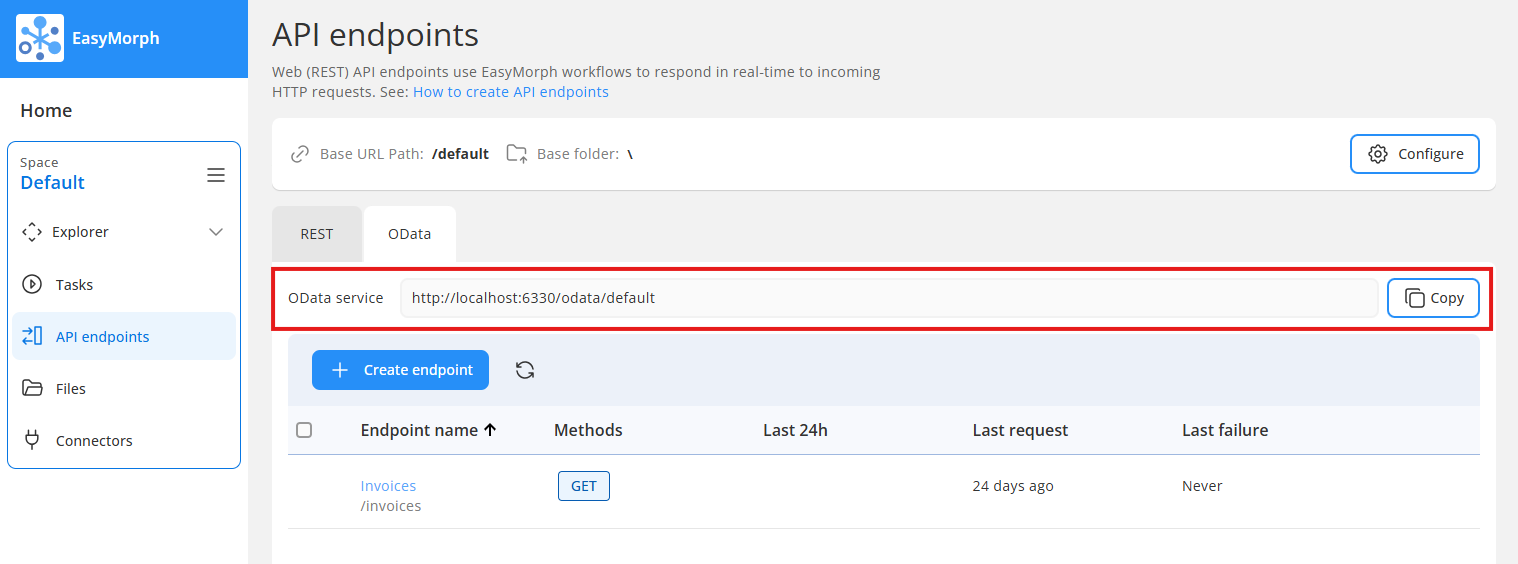Click the Connectors plug icon
The width and height of the screenshot is (1518, 564).
click(x=32, y=440)
